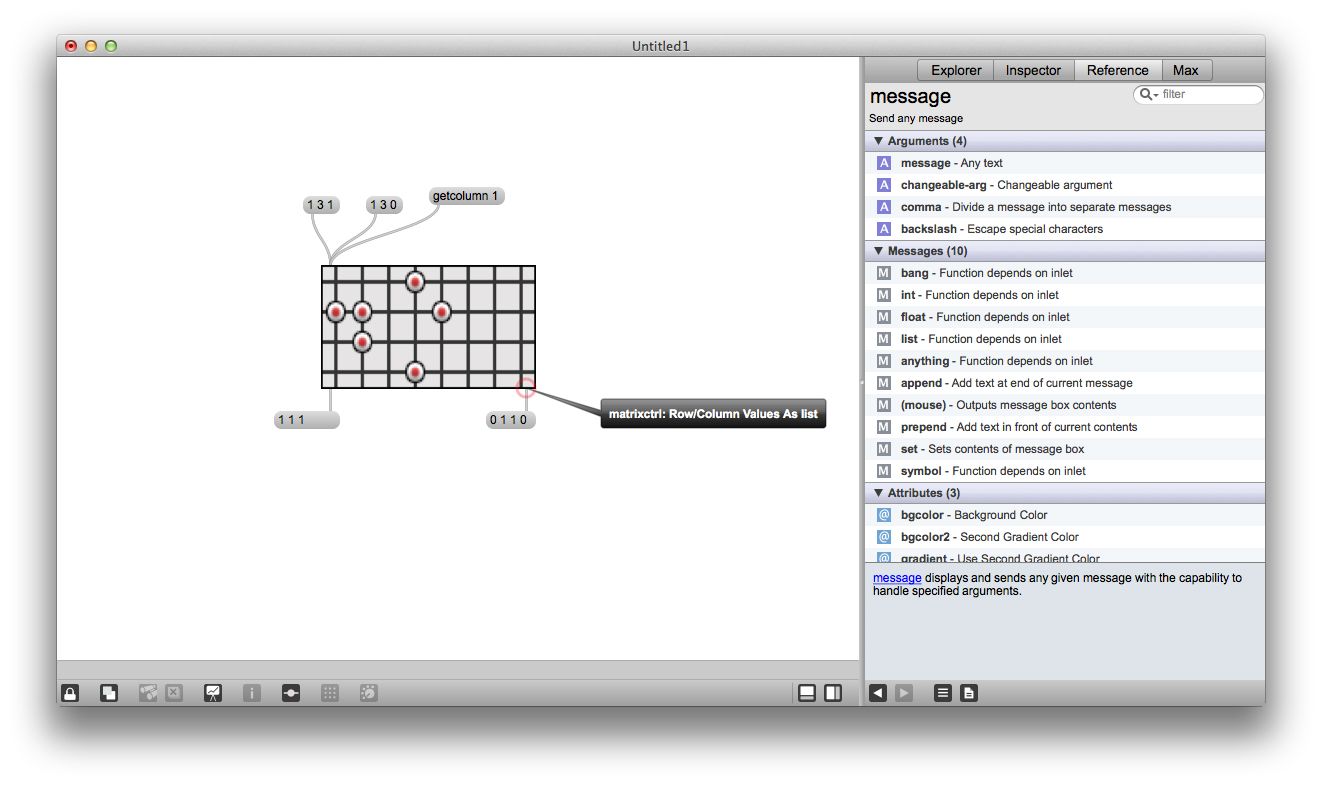The height and width of the screenshot is (785, 1322).
Task: Click the reference list view icon
Action: pos(943,692)
